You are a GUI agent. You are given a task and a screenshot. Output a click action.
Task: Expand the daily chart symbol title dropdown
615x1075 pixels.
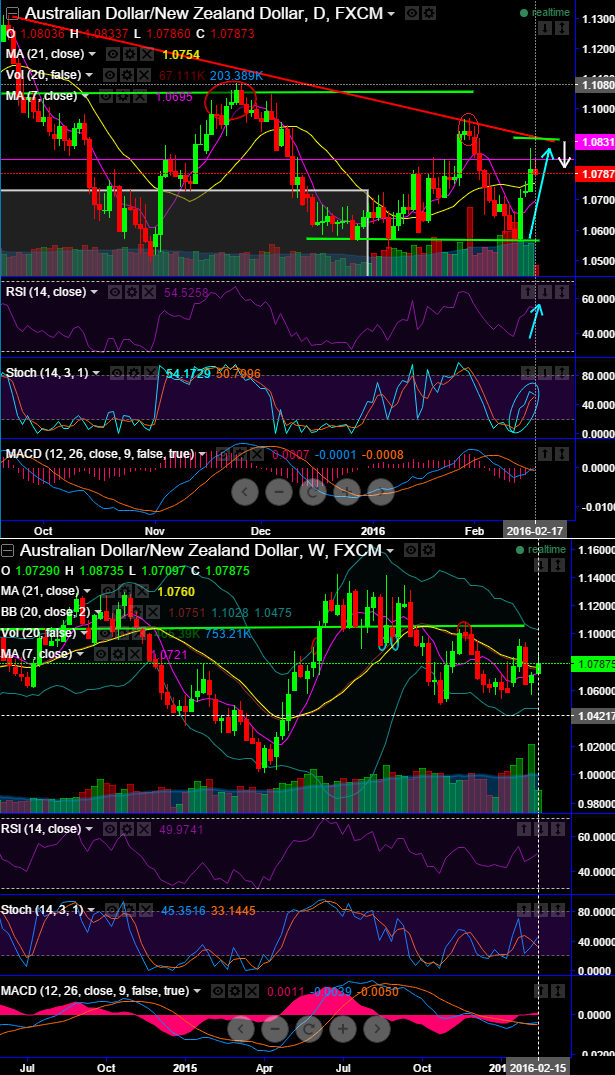pyautogui.click(x=391, y=14)
